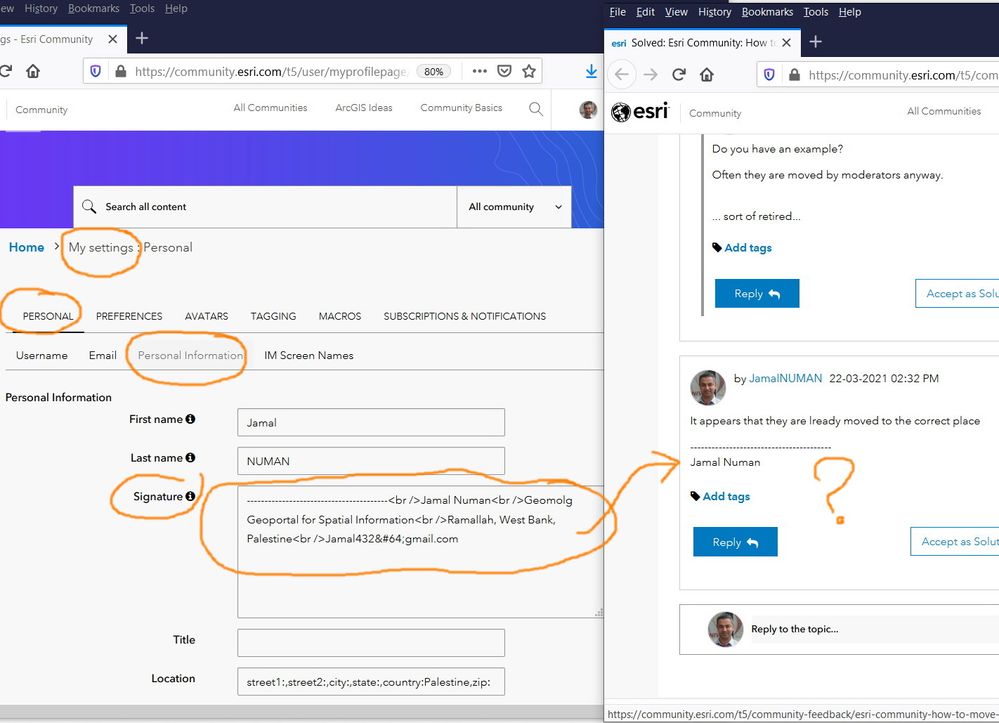Select the Email sub-tab
999x723 pixels.
[x=103, y=355]
